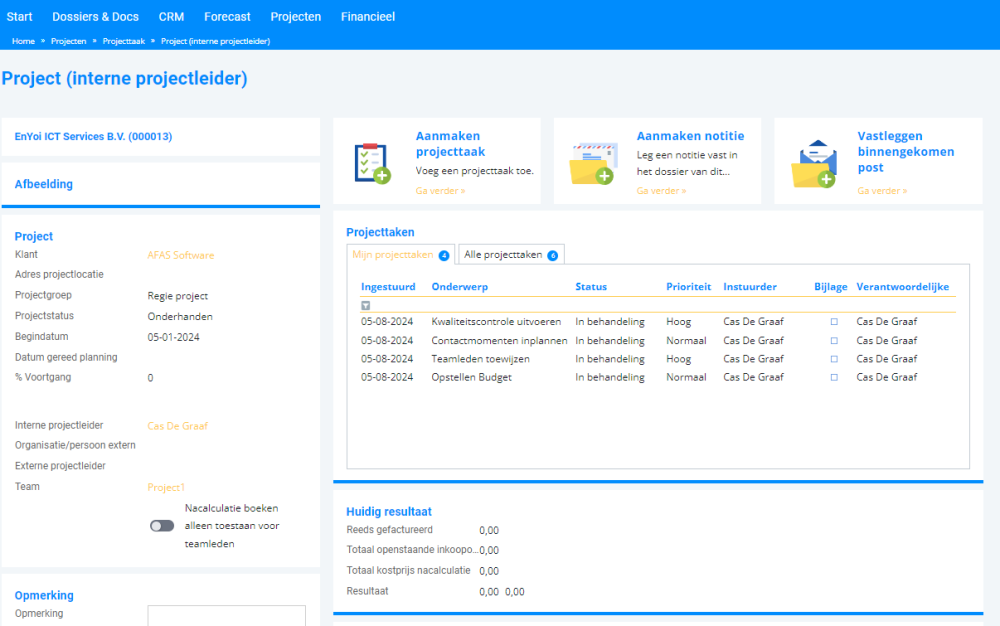Select the Kwaliteitscontrole uitvoeren task row
The width and height of the screenshot is (1000, 626).
coord(658,322)
